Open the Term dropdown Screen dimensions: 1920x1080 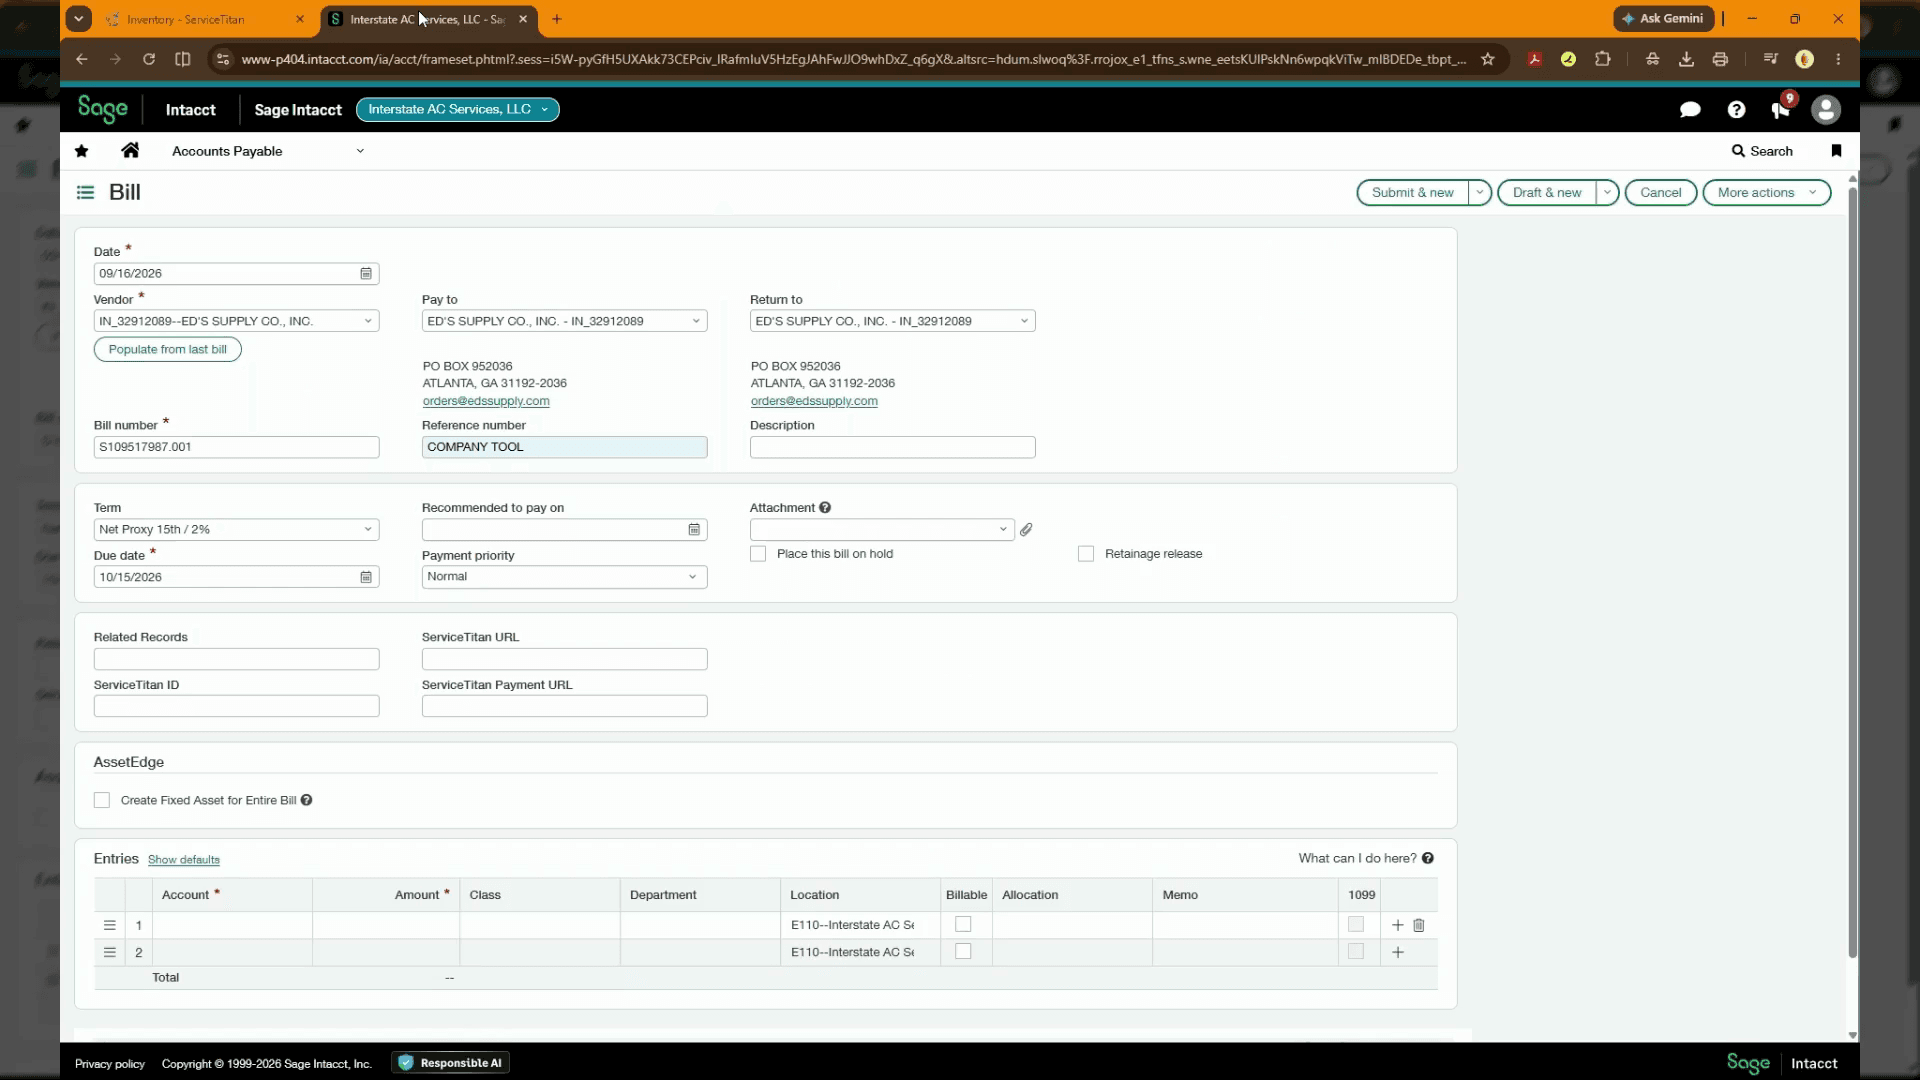(368, 529)
